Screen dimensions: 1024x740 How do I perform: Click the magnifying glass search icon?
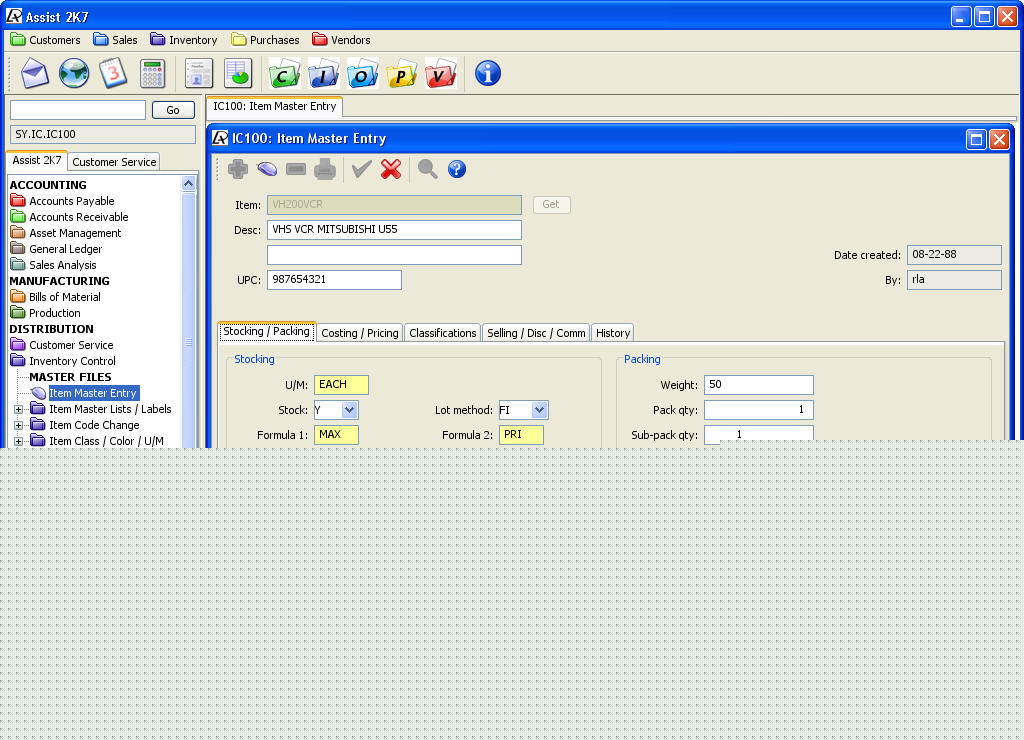[x=428, y=169]
